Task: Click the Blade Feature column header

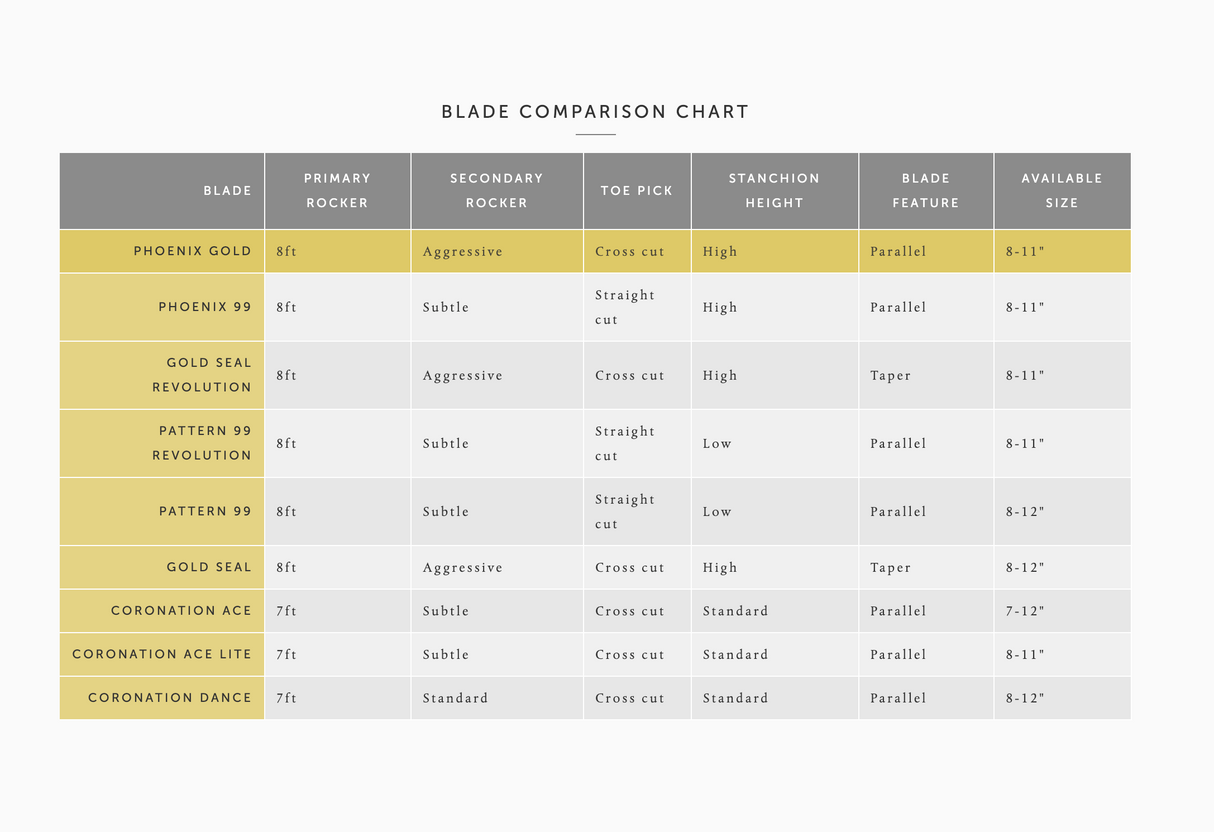Action: [926, 190]
